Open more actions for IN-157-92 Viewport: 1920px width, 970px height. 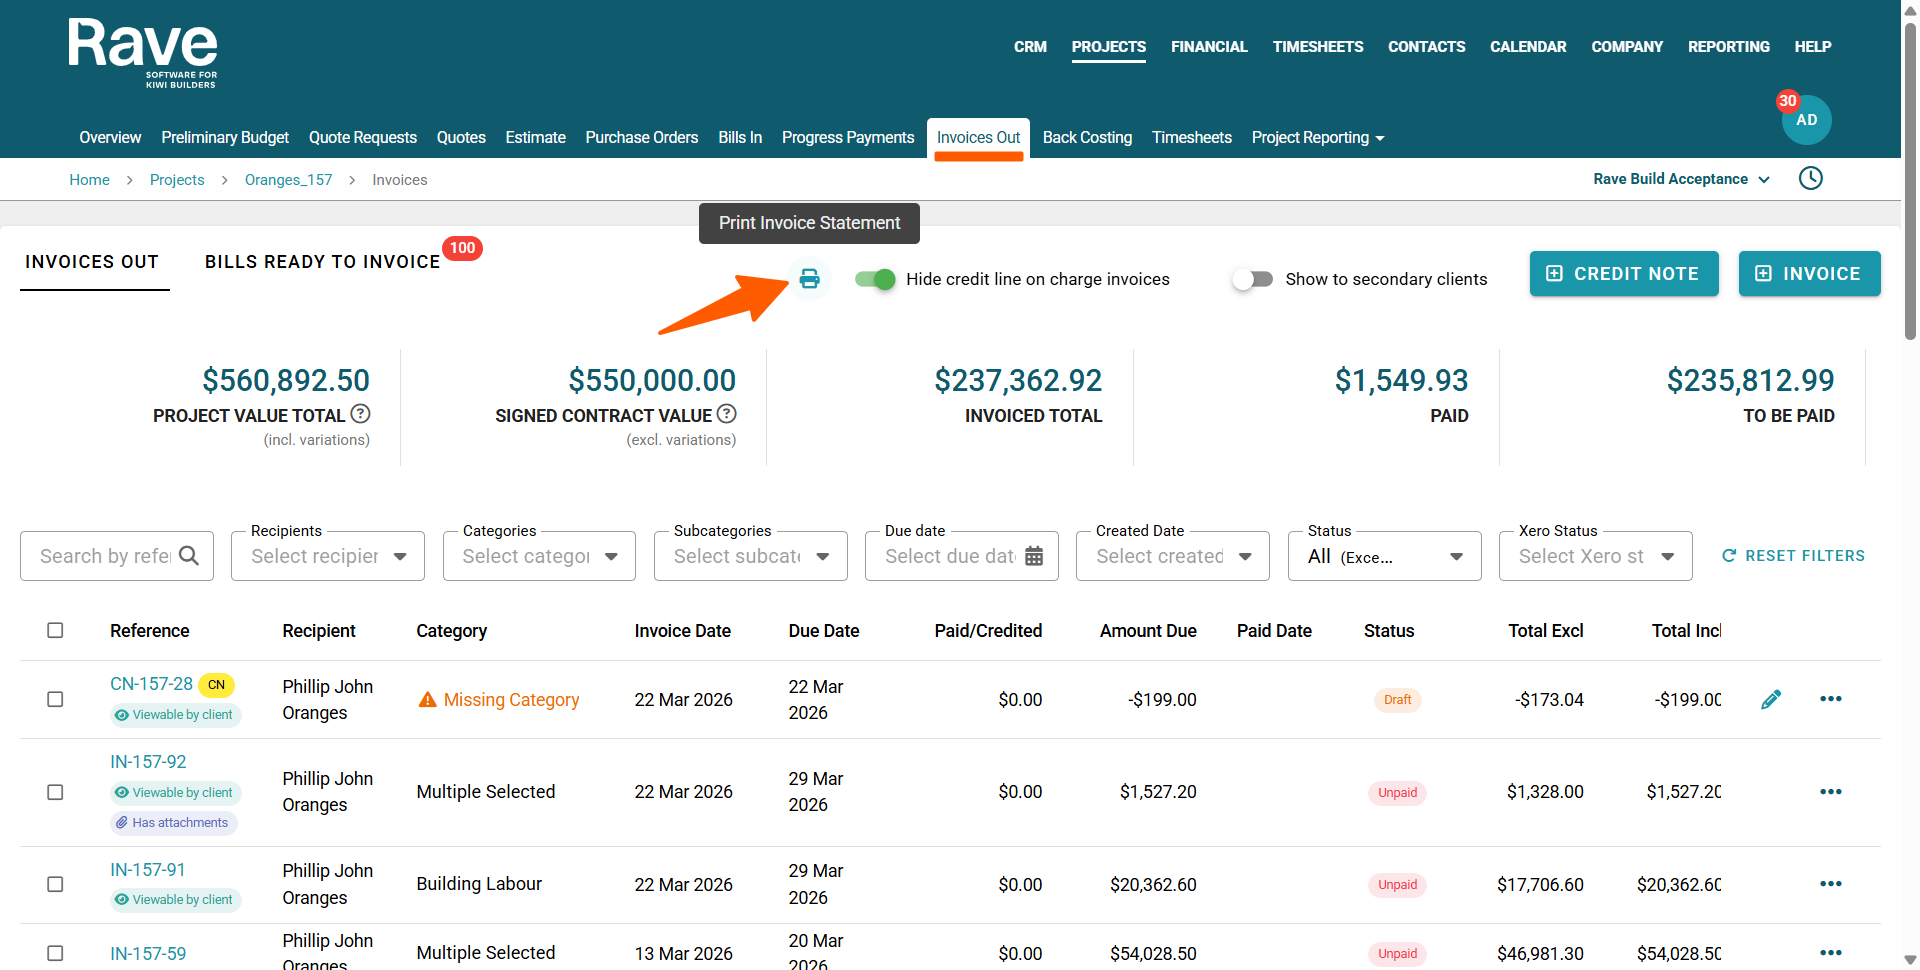pyautogui.click(x=1831, y=792)
